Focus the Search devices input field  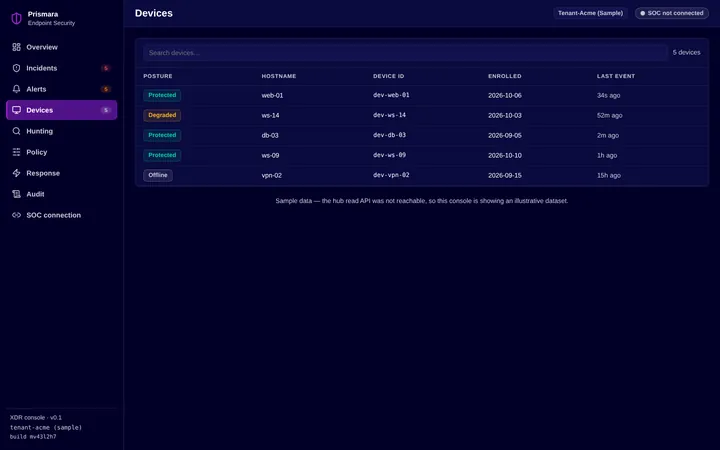coord(405,53)
